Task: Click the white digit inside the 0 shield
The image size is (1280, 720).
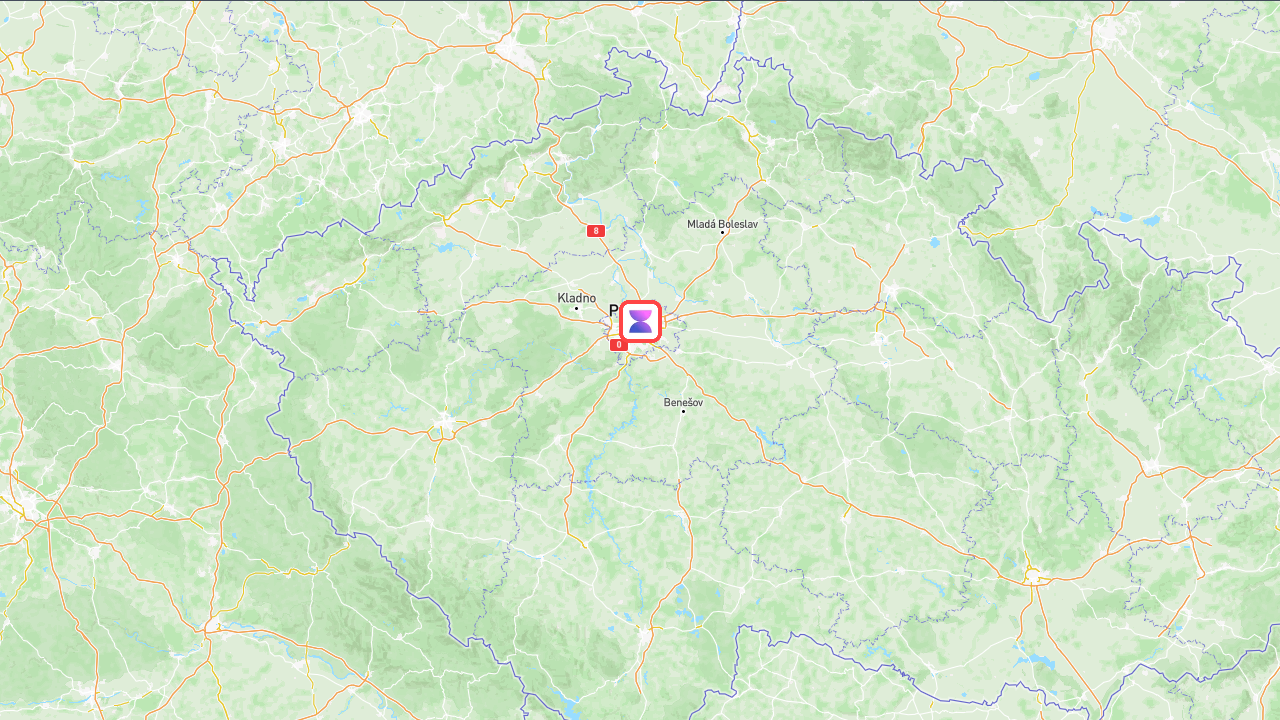Action: click(619, 344)
